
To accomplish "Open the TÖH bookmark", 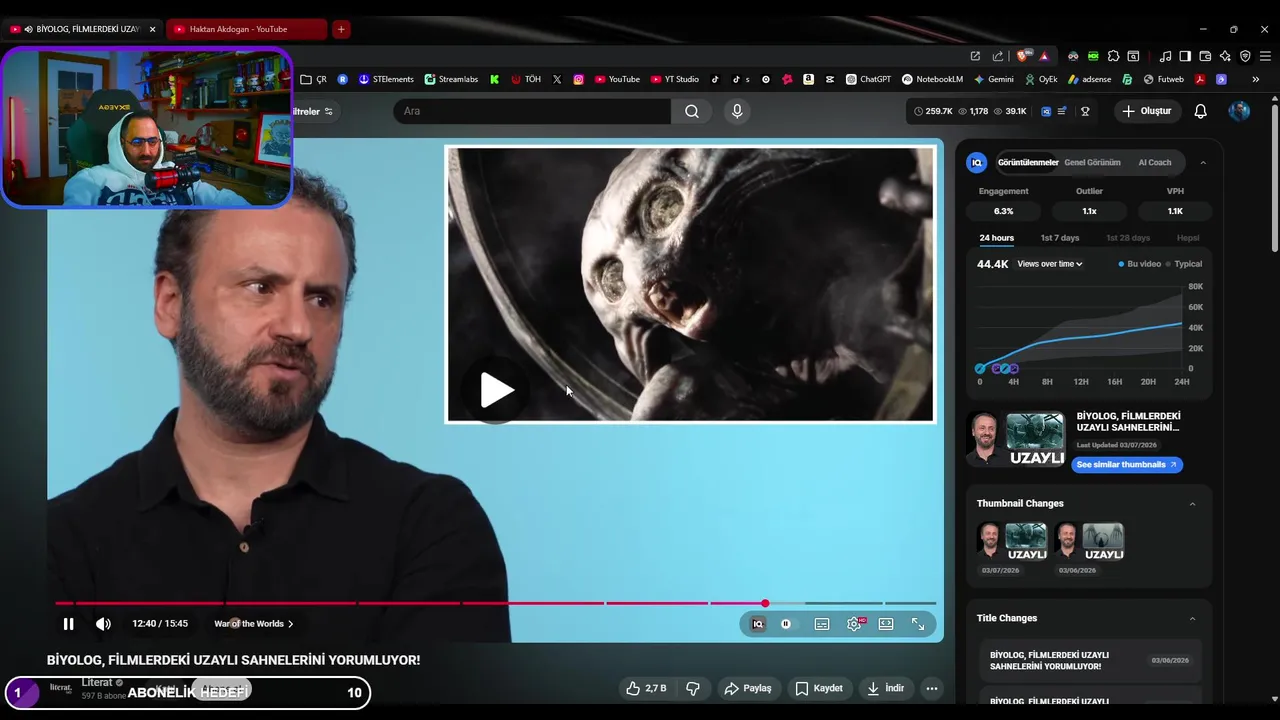I will (526, 79).
